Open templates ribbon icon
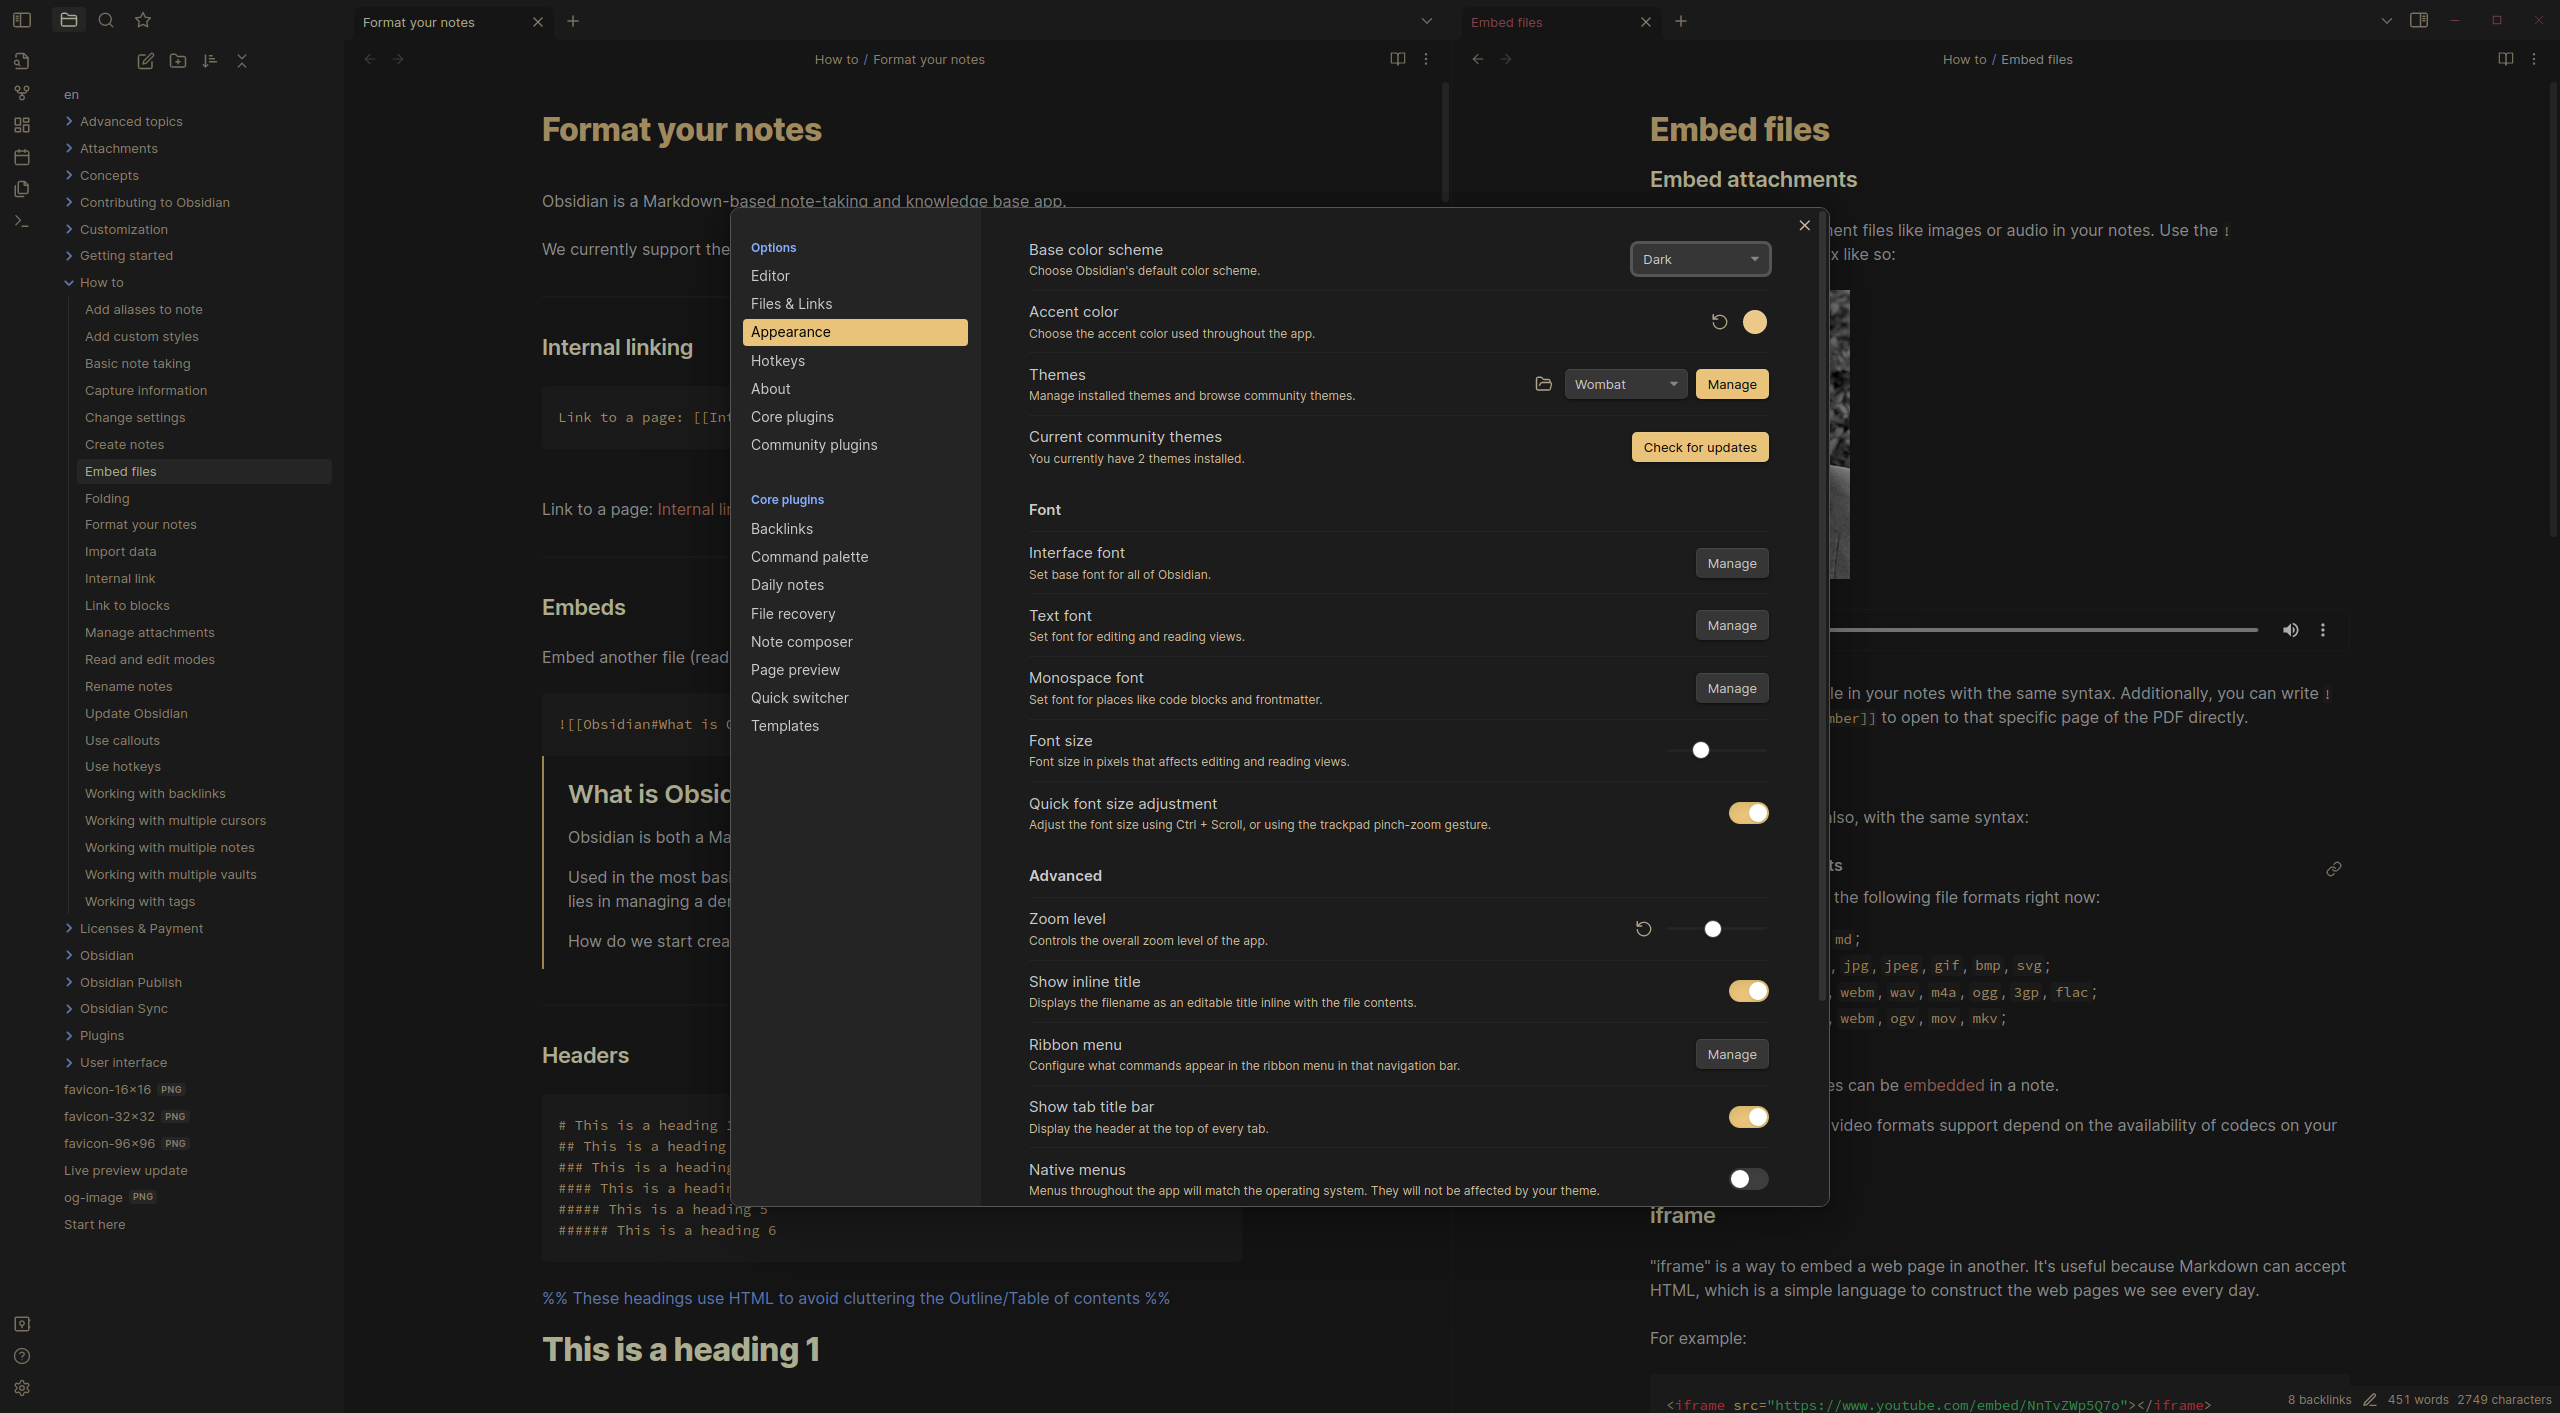Image resolution: width=2560 pixels, height=1413 pixels. click(x=22, y=189)
